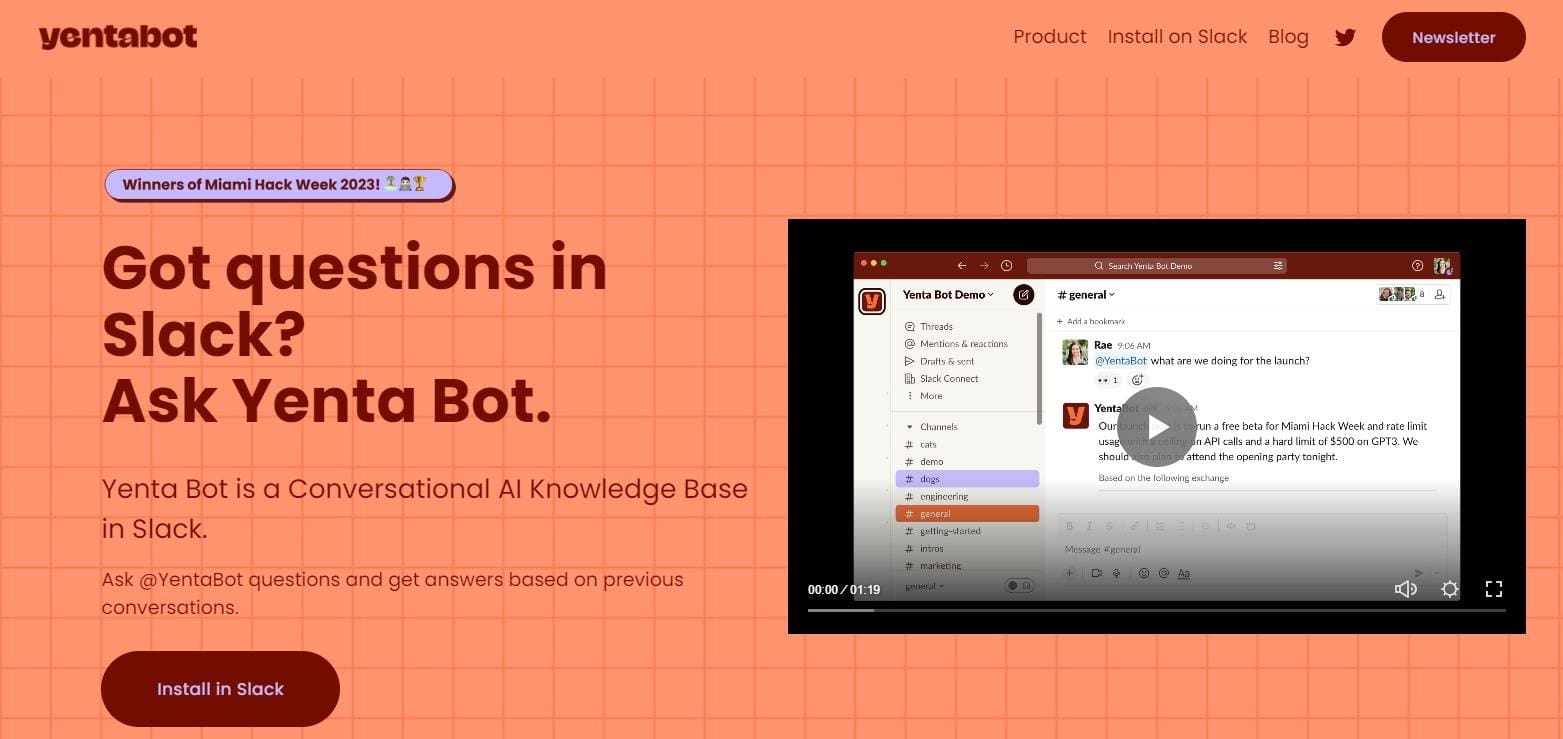
Task: Click the member avatars showing 8
Action: pos(1402,294)
